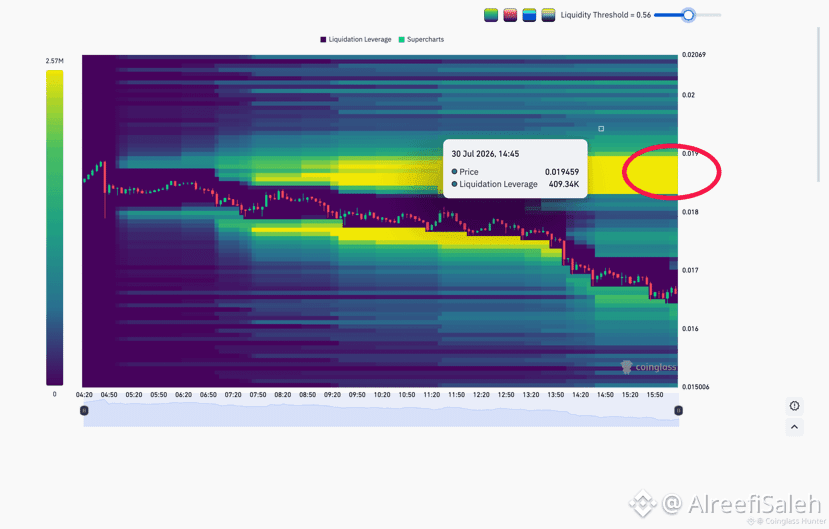
Task: Click the small square marker above the yellow band
Action: click(601, 128)
